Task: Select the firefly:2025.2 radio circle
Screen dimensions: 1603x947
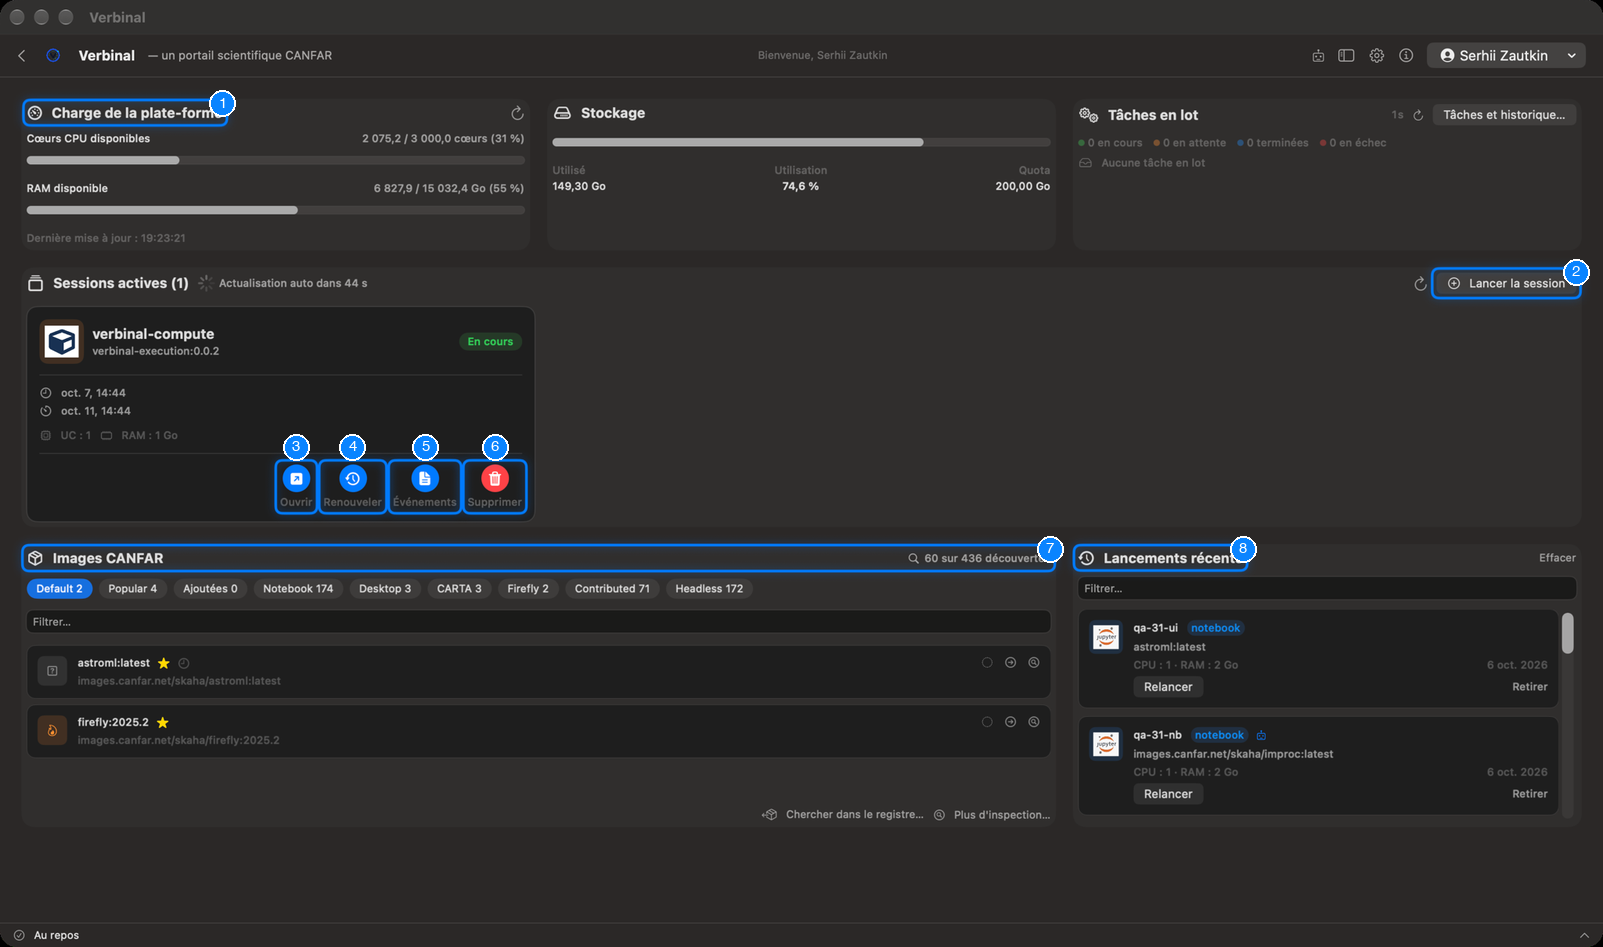Action: pos(987,722)
